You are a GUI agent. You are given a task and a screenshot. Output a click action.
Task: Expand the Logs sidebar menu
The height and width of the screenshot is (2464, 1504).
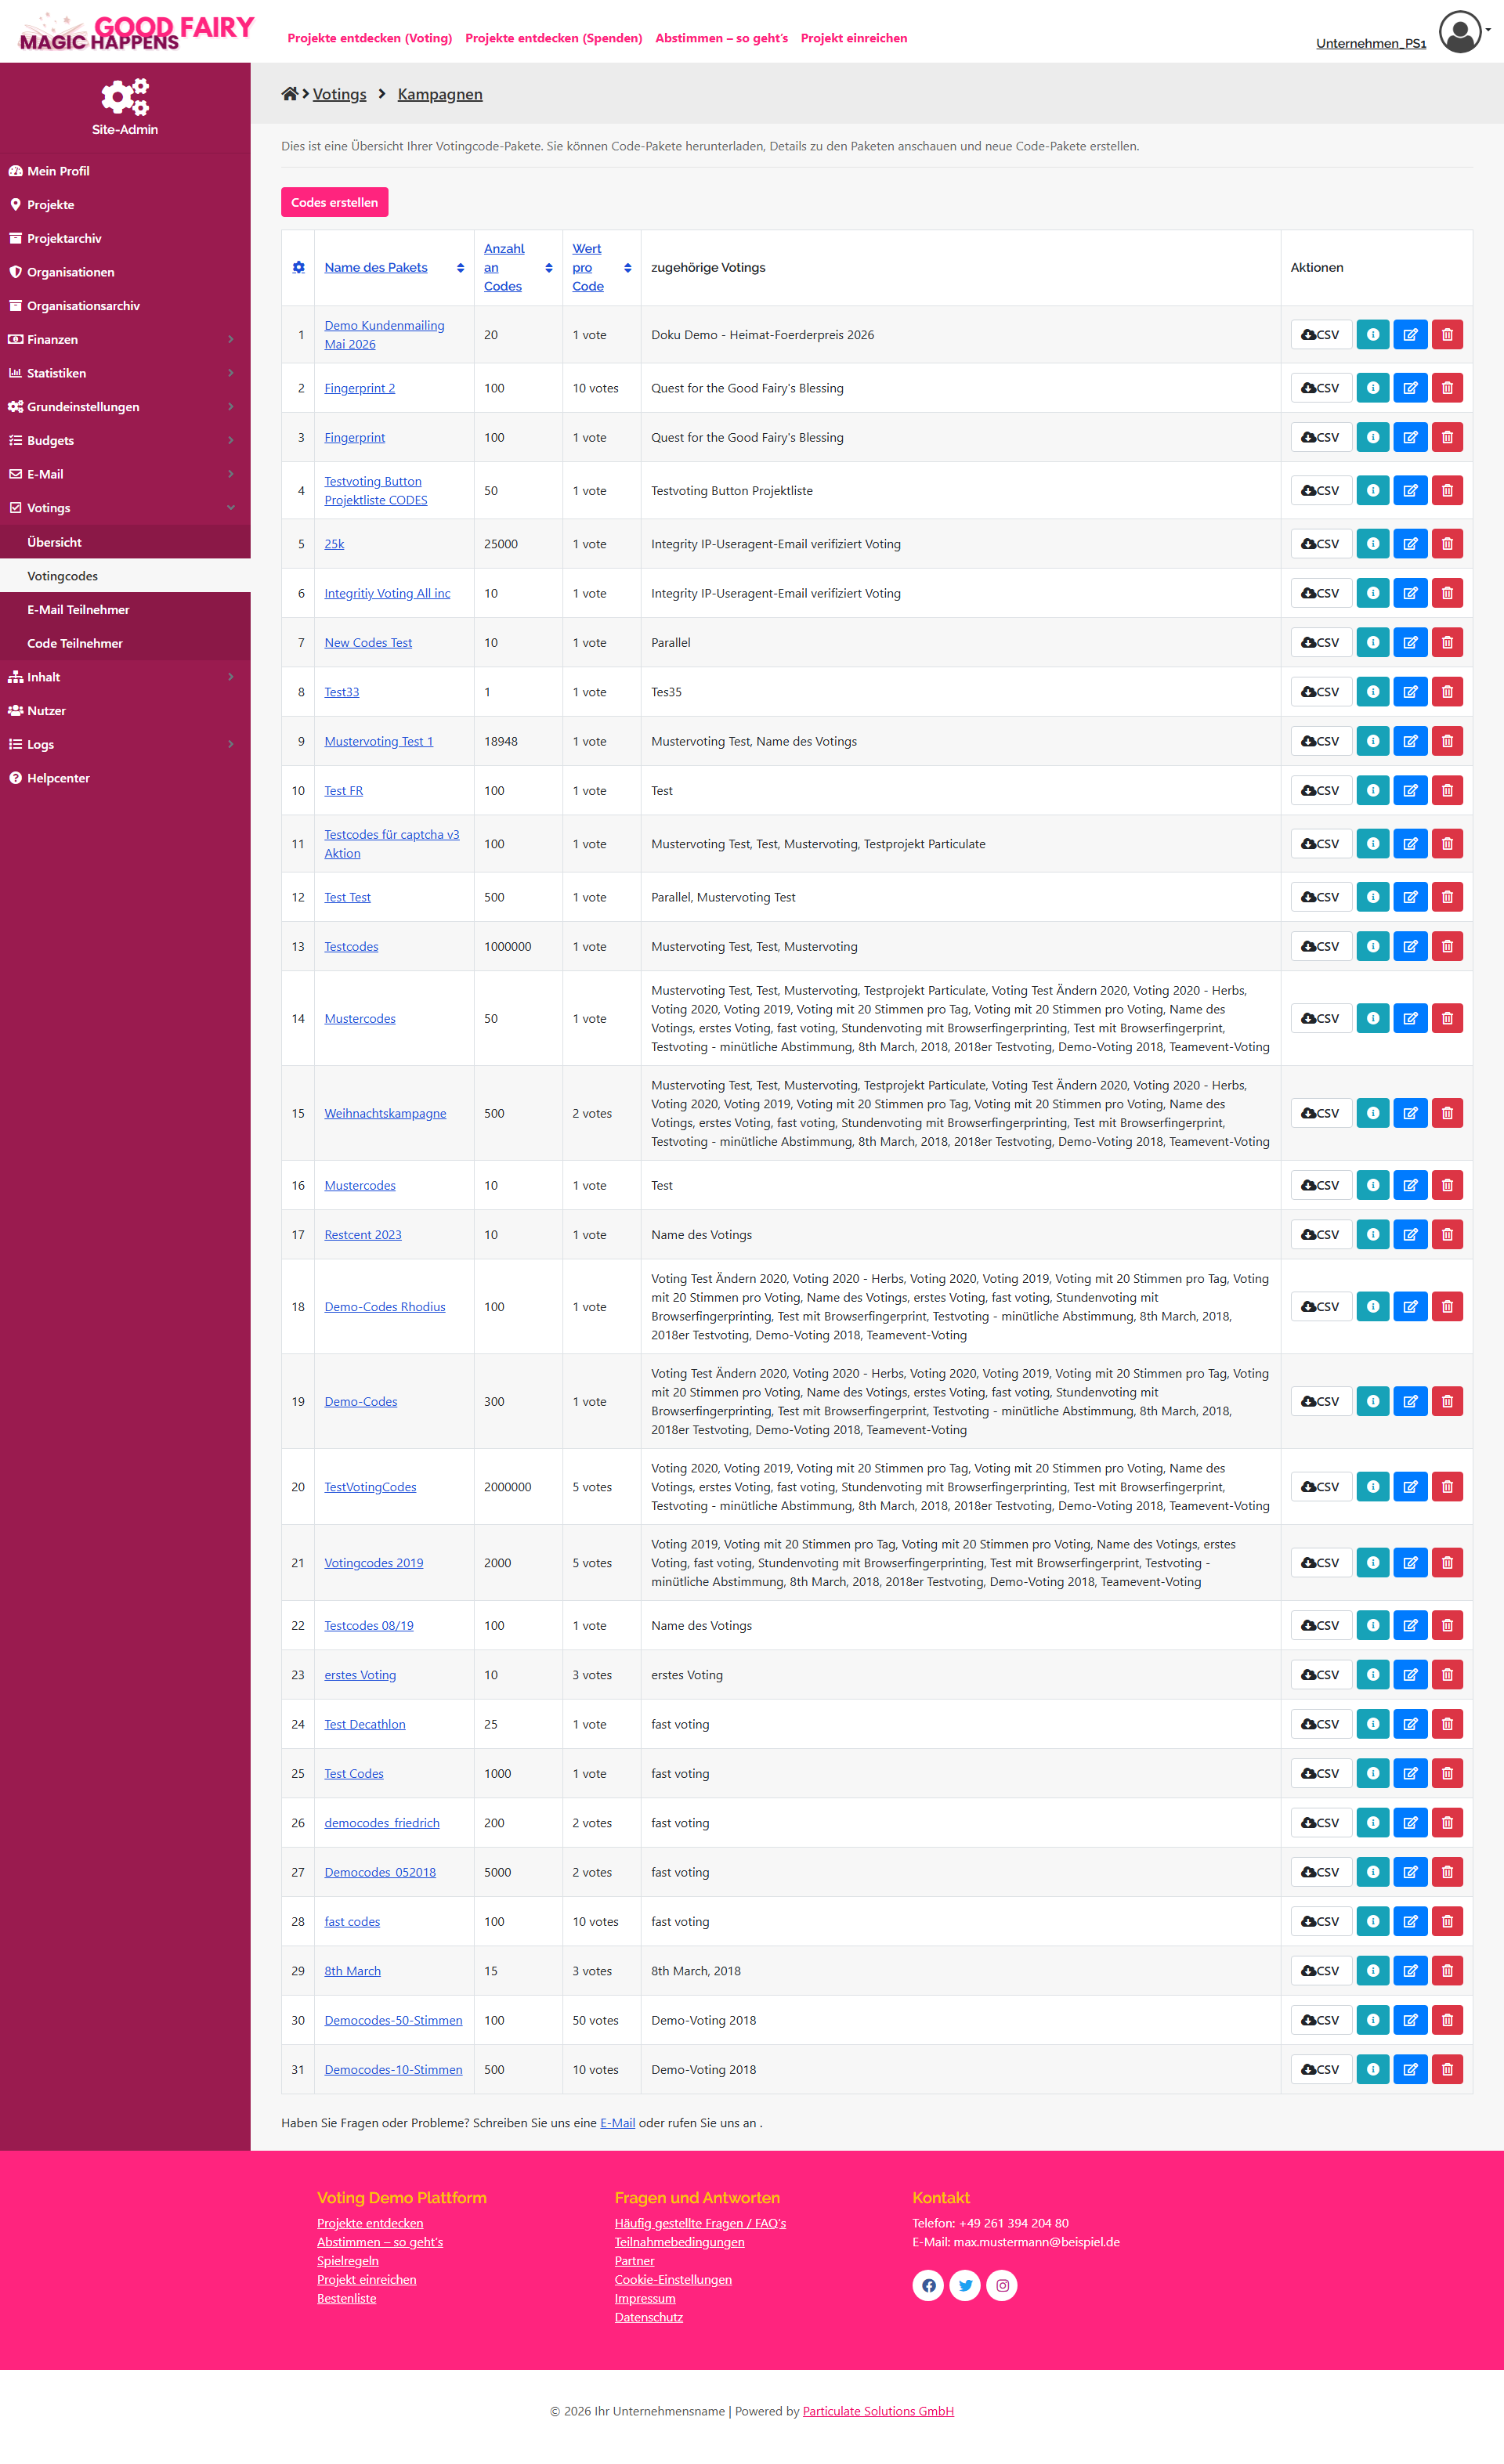point(125,744)
